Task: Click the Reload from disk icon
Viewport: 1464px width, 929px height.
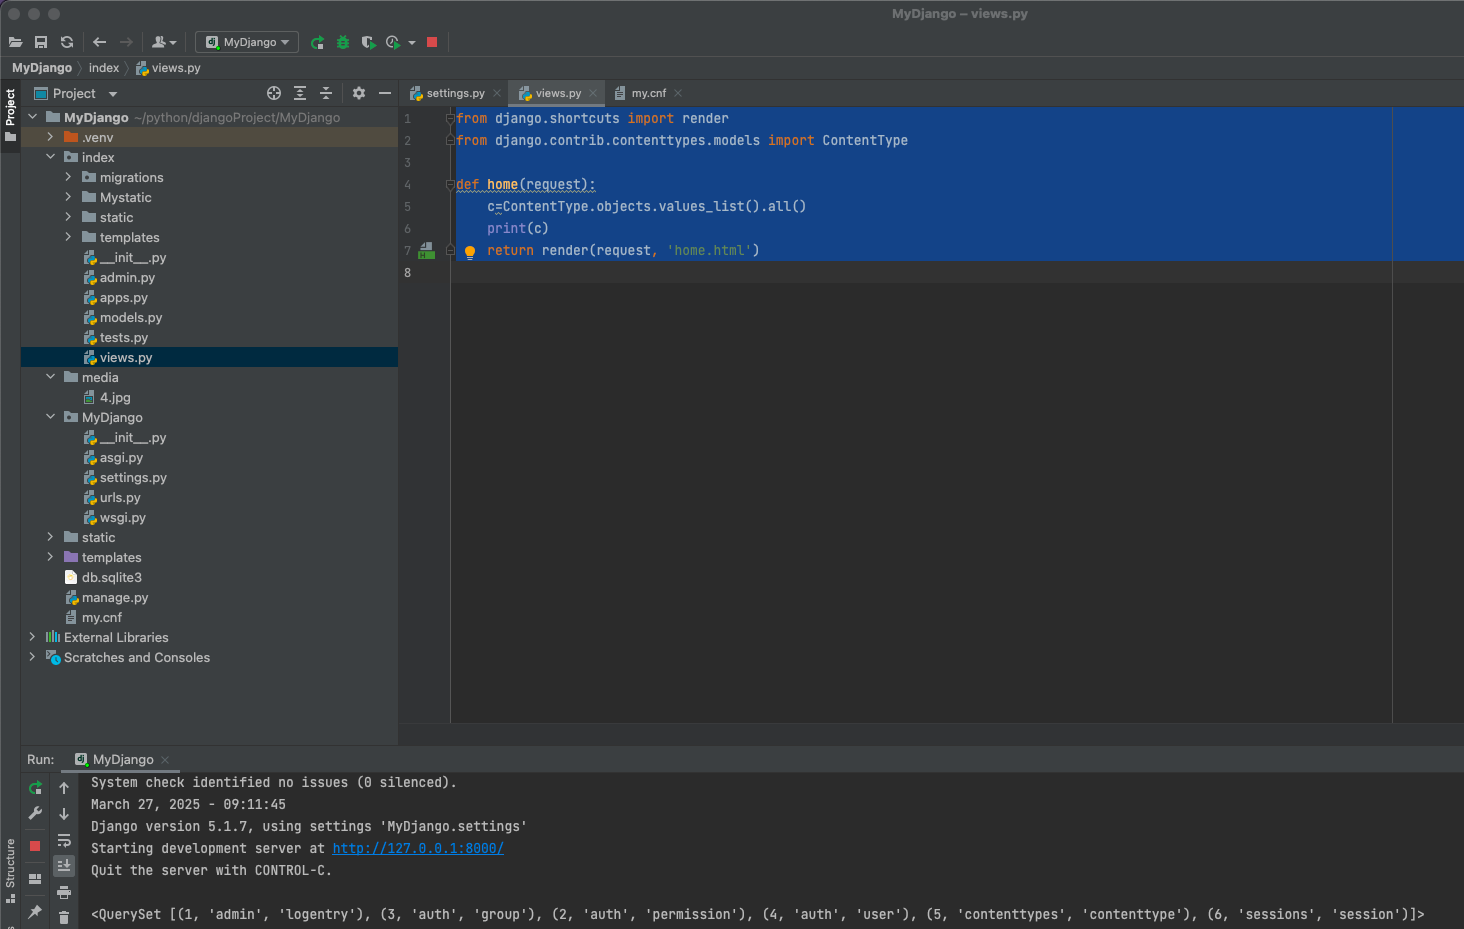Action: point(67,42)
